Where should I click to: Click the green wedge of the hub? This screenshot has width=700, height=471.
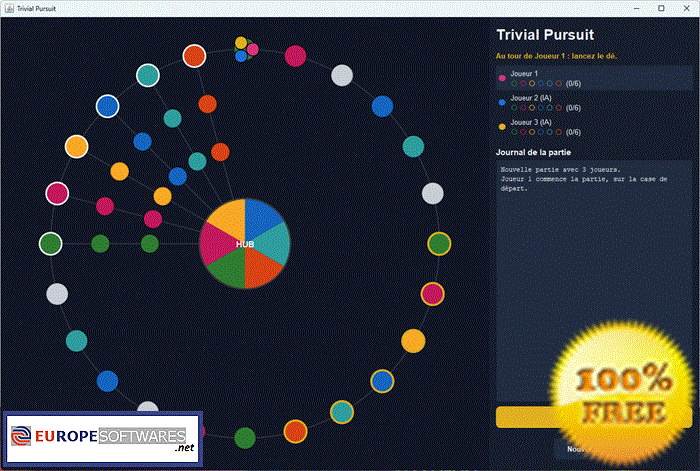tap(229, 271)
